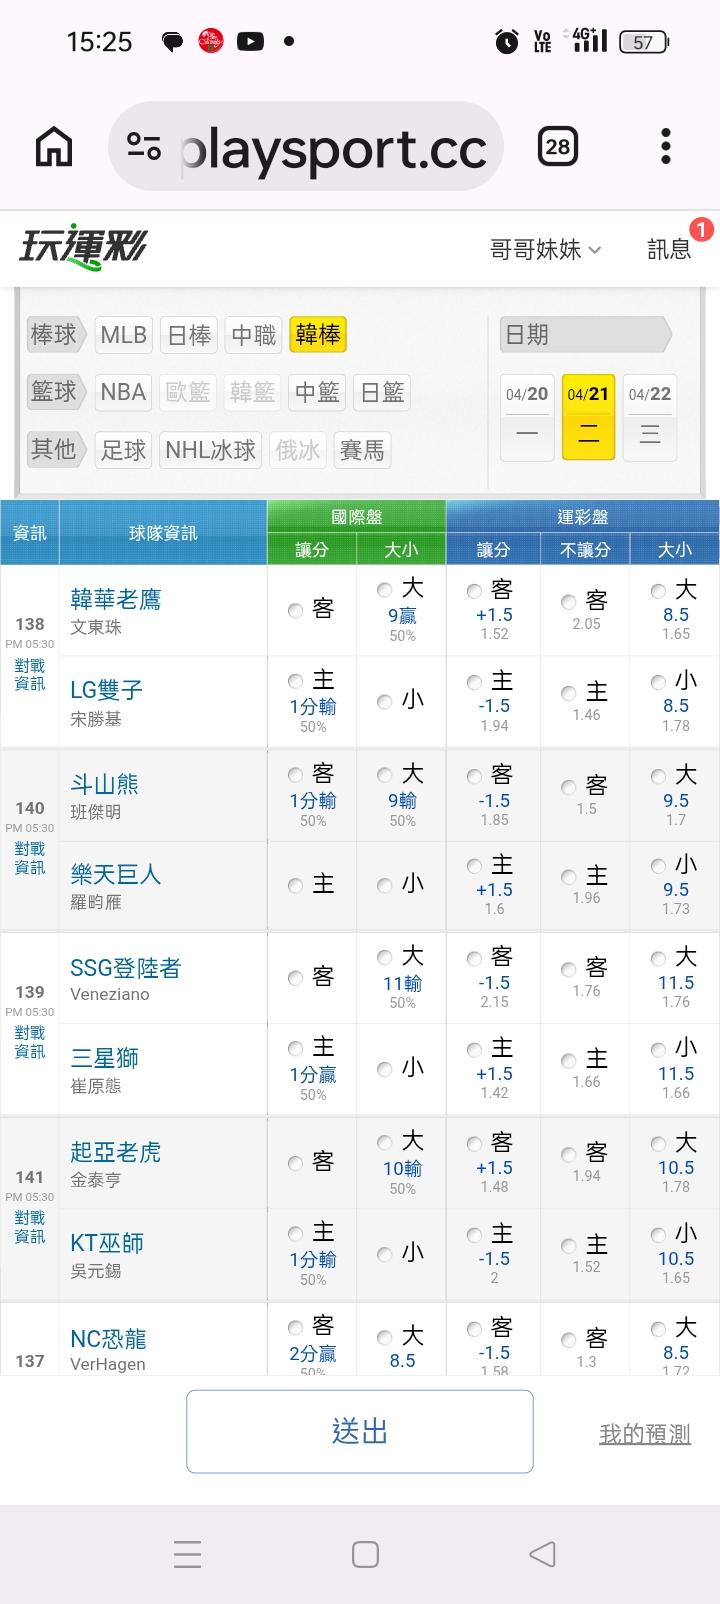Tap the Android home square button
Screen dimensions: 720x1604
(x=365, y=1553)
